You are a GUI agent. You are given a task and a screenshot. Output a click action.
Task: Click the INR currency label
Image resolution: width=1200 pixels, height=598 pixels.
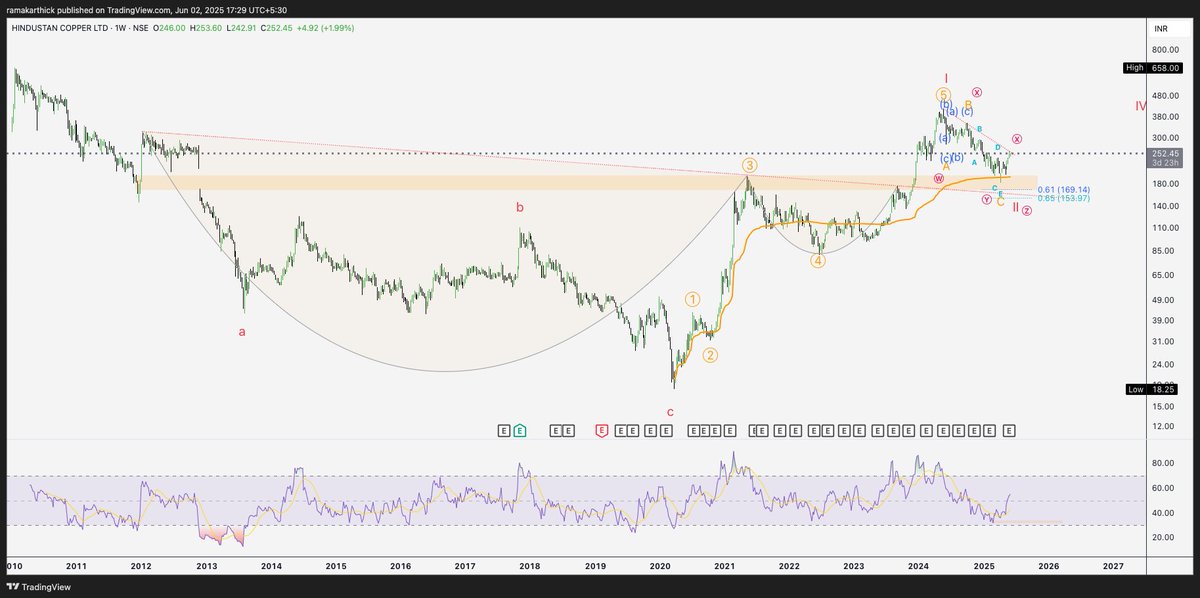point(1162,27)
